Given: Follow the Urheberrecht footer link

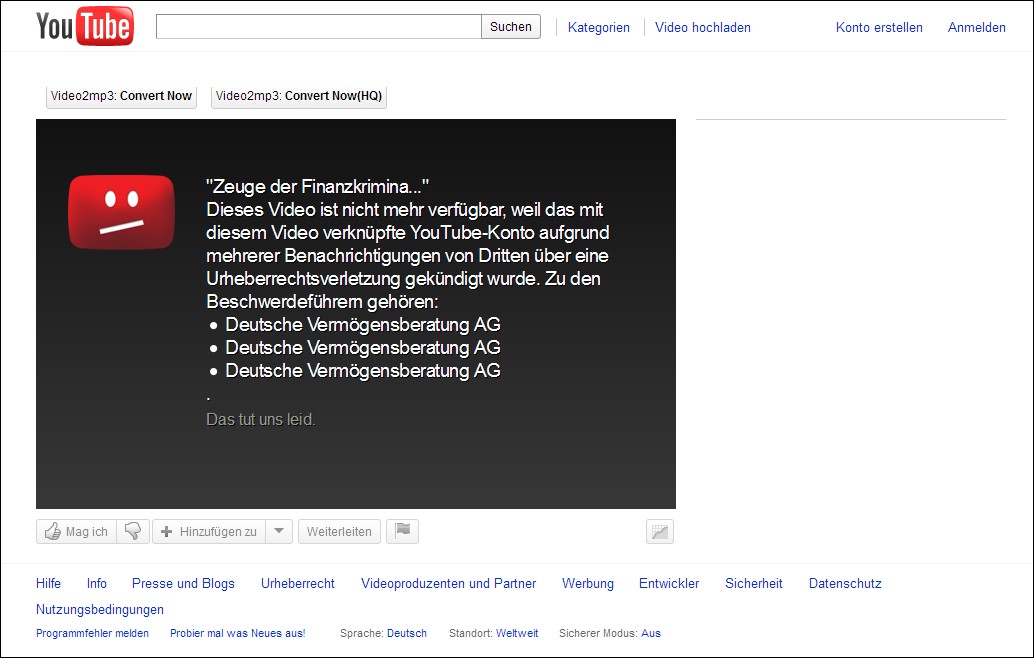Looking at the screenshot, I should pos(297,583).
